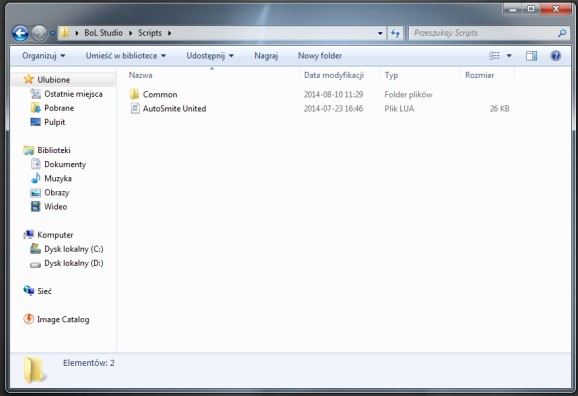Open Pobrane in the sidebar

click(x=59, y=108)
